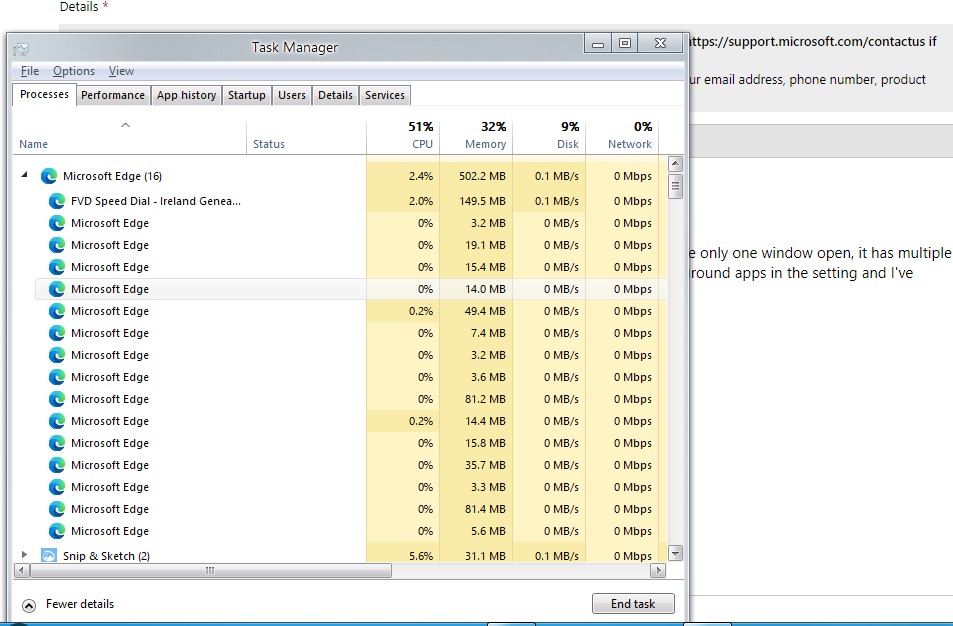This screenshot has height=626, width=953.
Task: Click the Snip & Sketch app icon
Action: 49,555
